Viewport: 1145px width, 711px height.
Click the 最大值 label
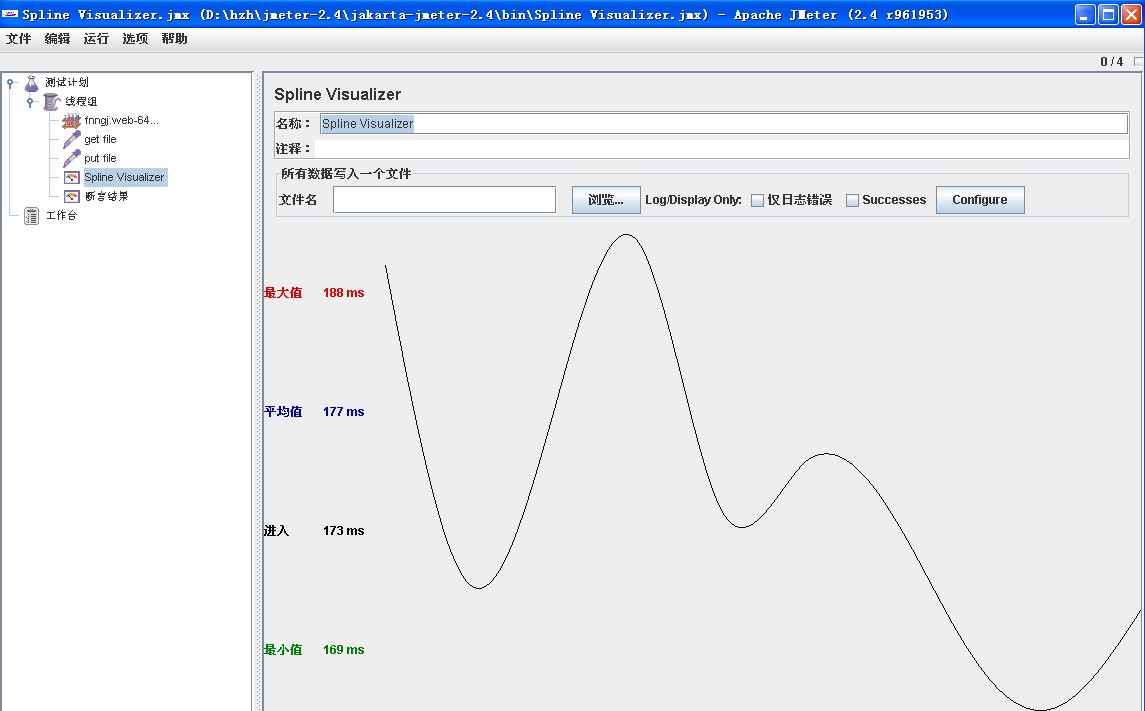pyautogui.click(x=283, y=293)
